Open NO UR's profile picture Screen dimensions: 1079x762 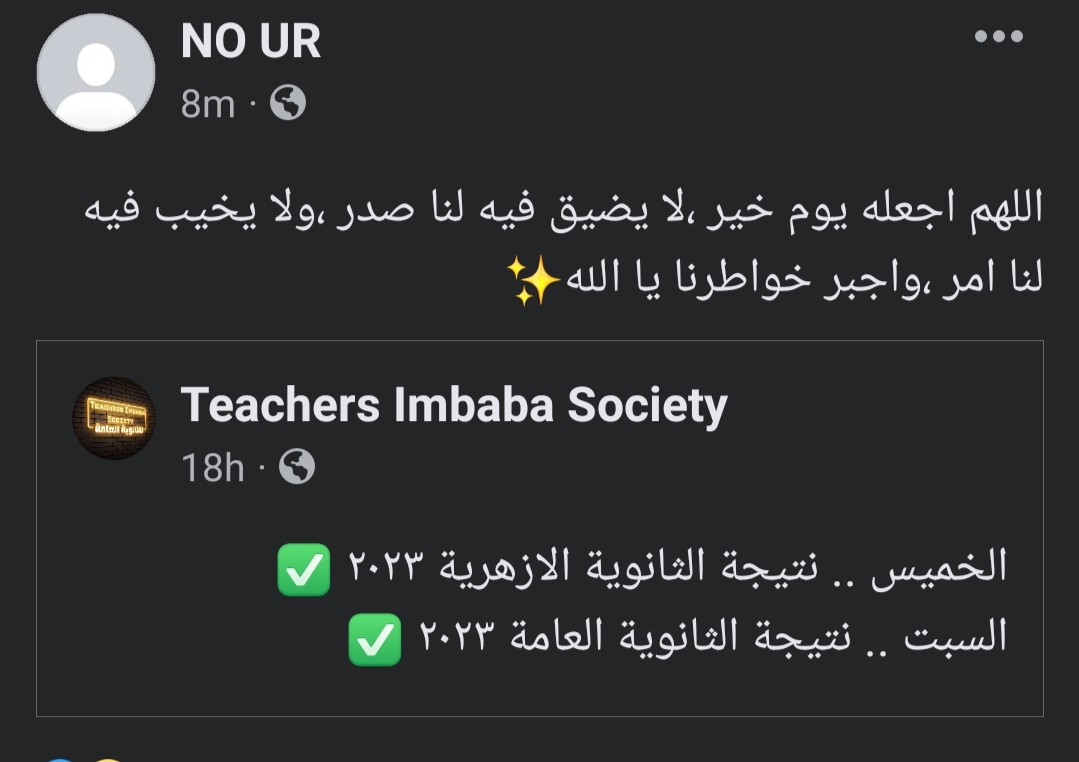96,72
